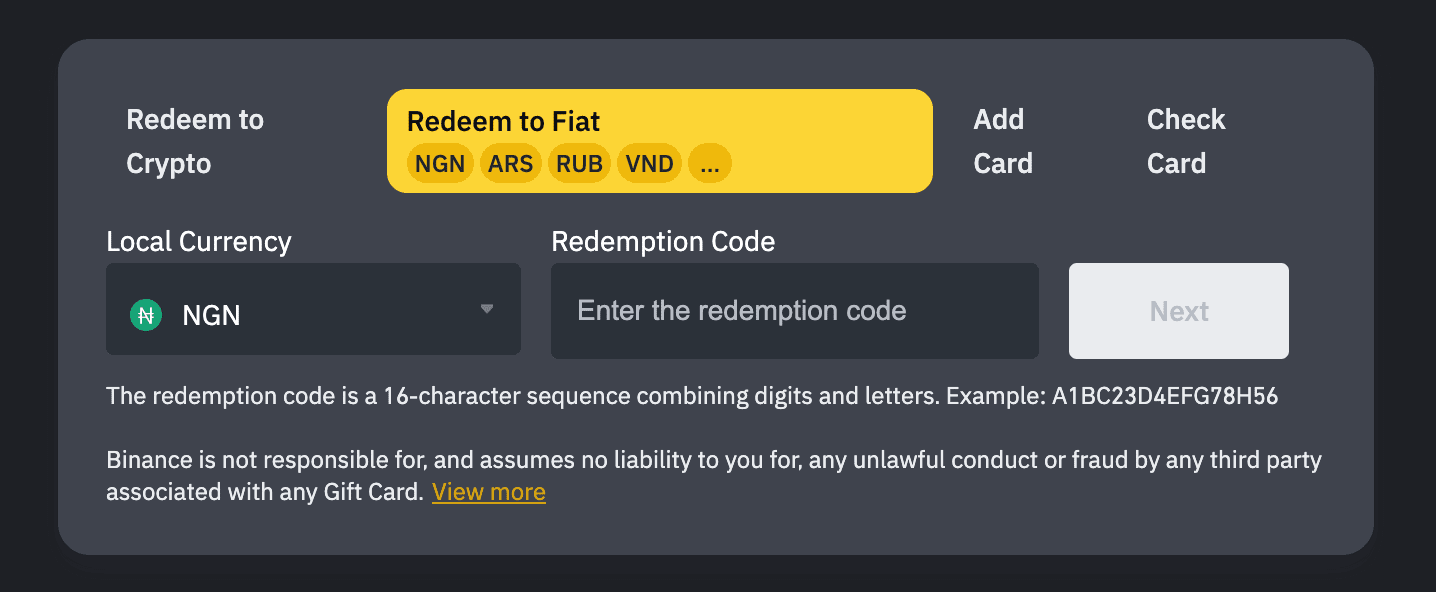Click the Local Currency label
This screenshot has height=592, width=1436.
(199, 242)
